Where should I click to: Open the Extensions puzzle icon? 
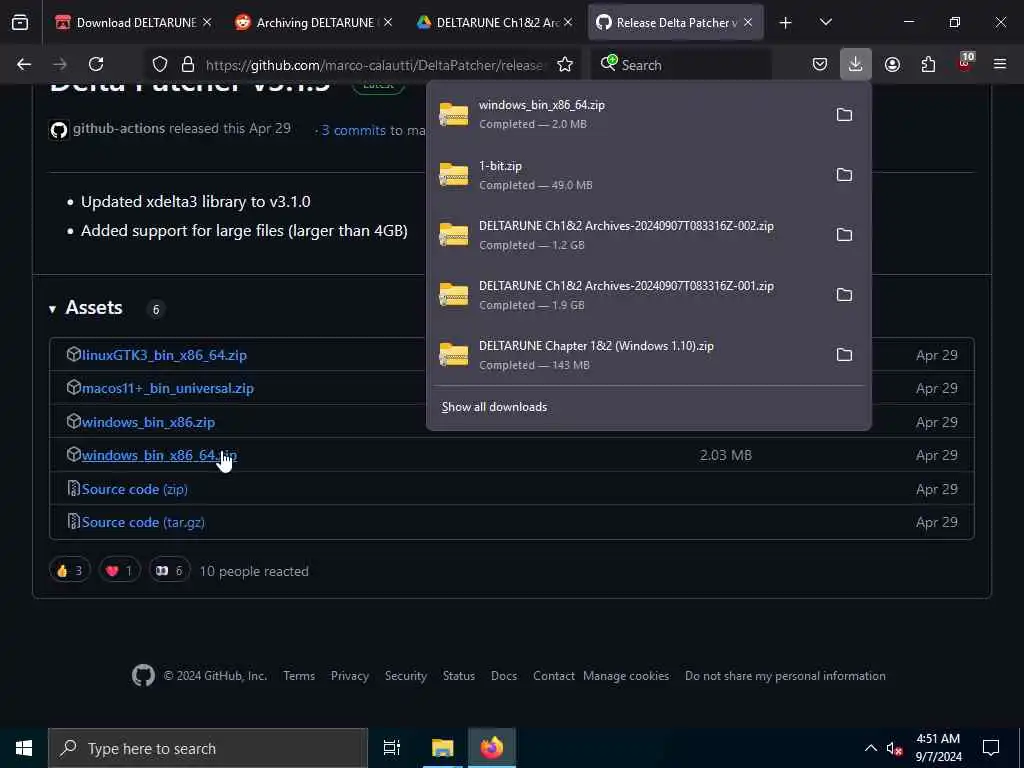[928, 65]
